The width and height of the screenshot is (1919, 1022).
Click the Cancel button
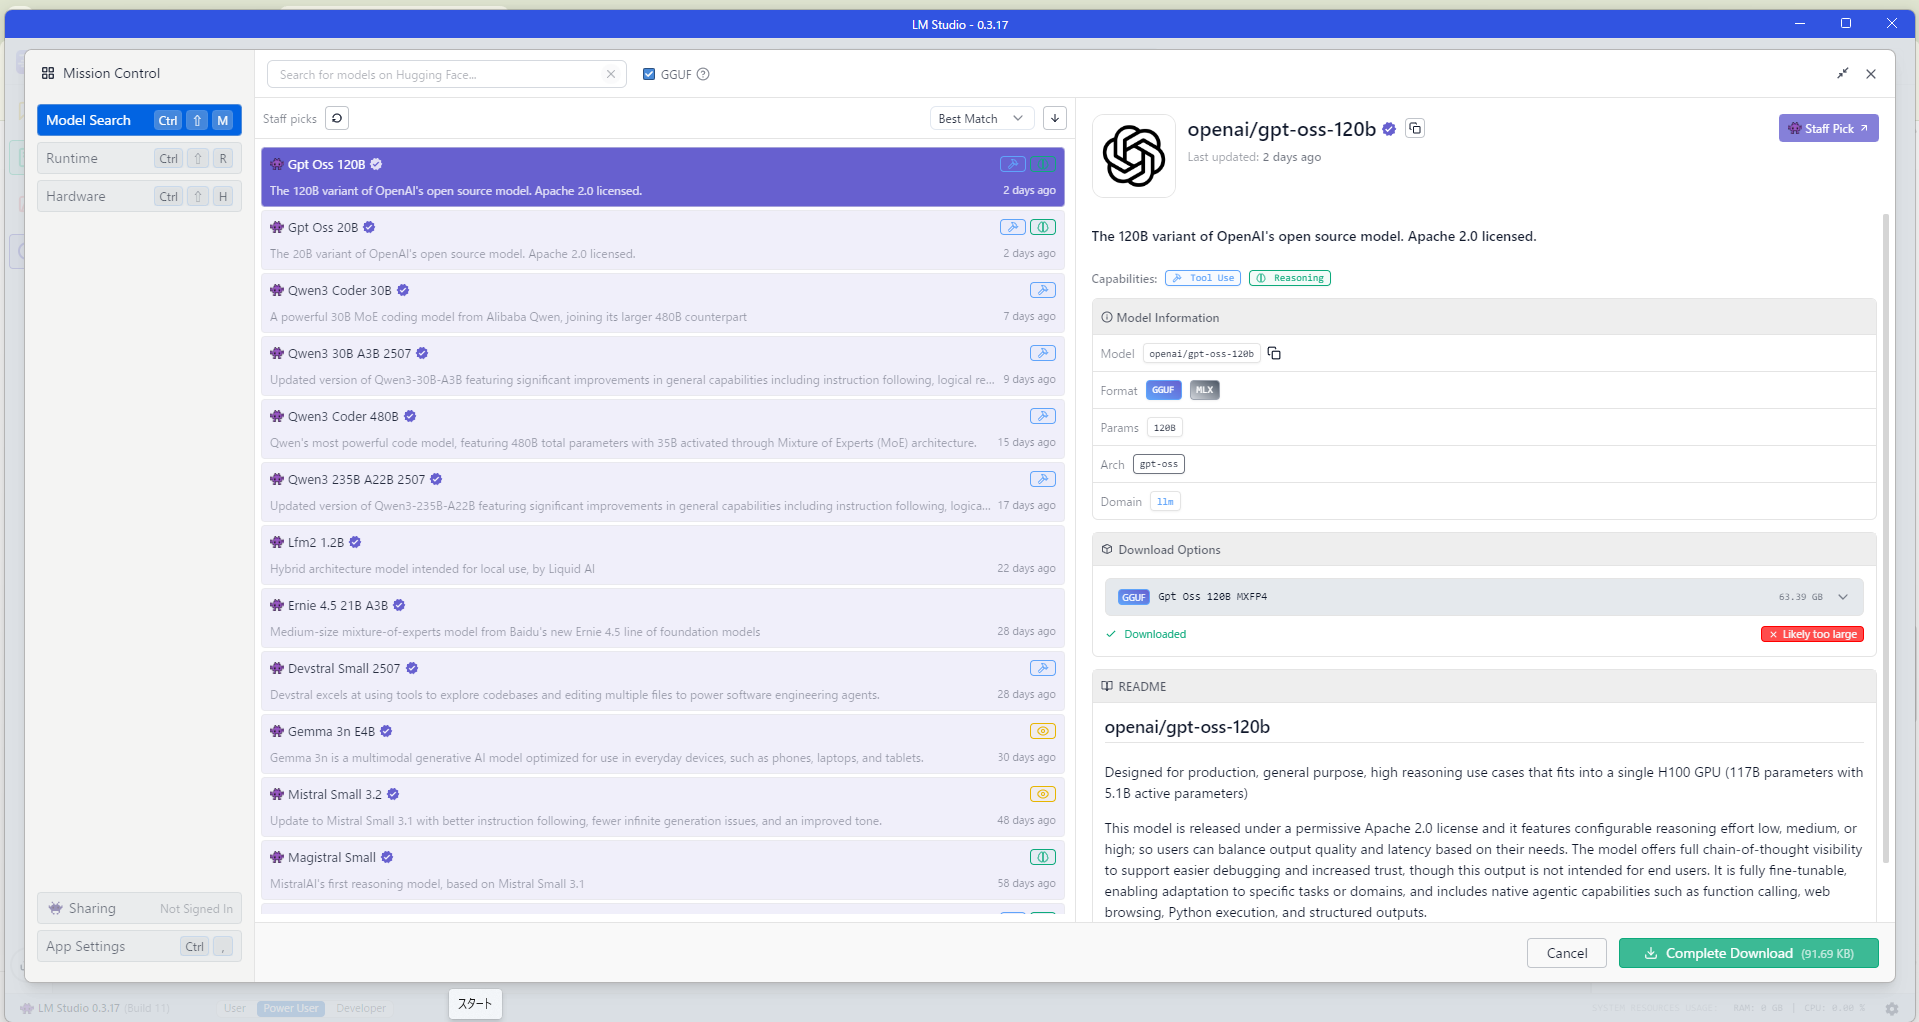point(1566,953)
